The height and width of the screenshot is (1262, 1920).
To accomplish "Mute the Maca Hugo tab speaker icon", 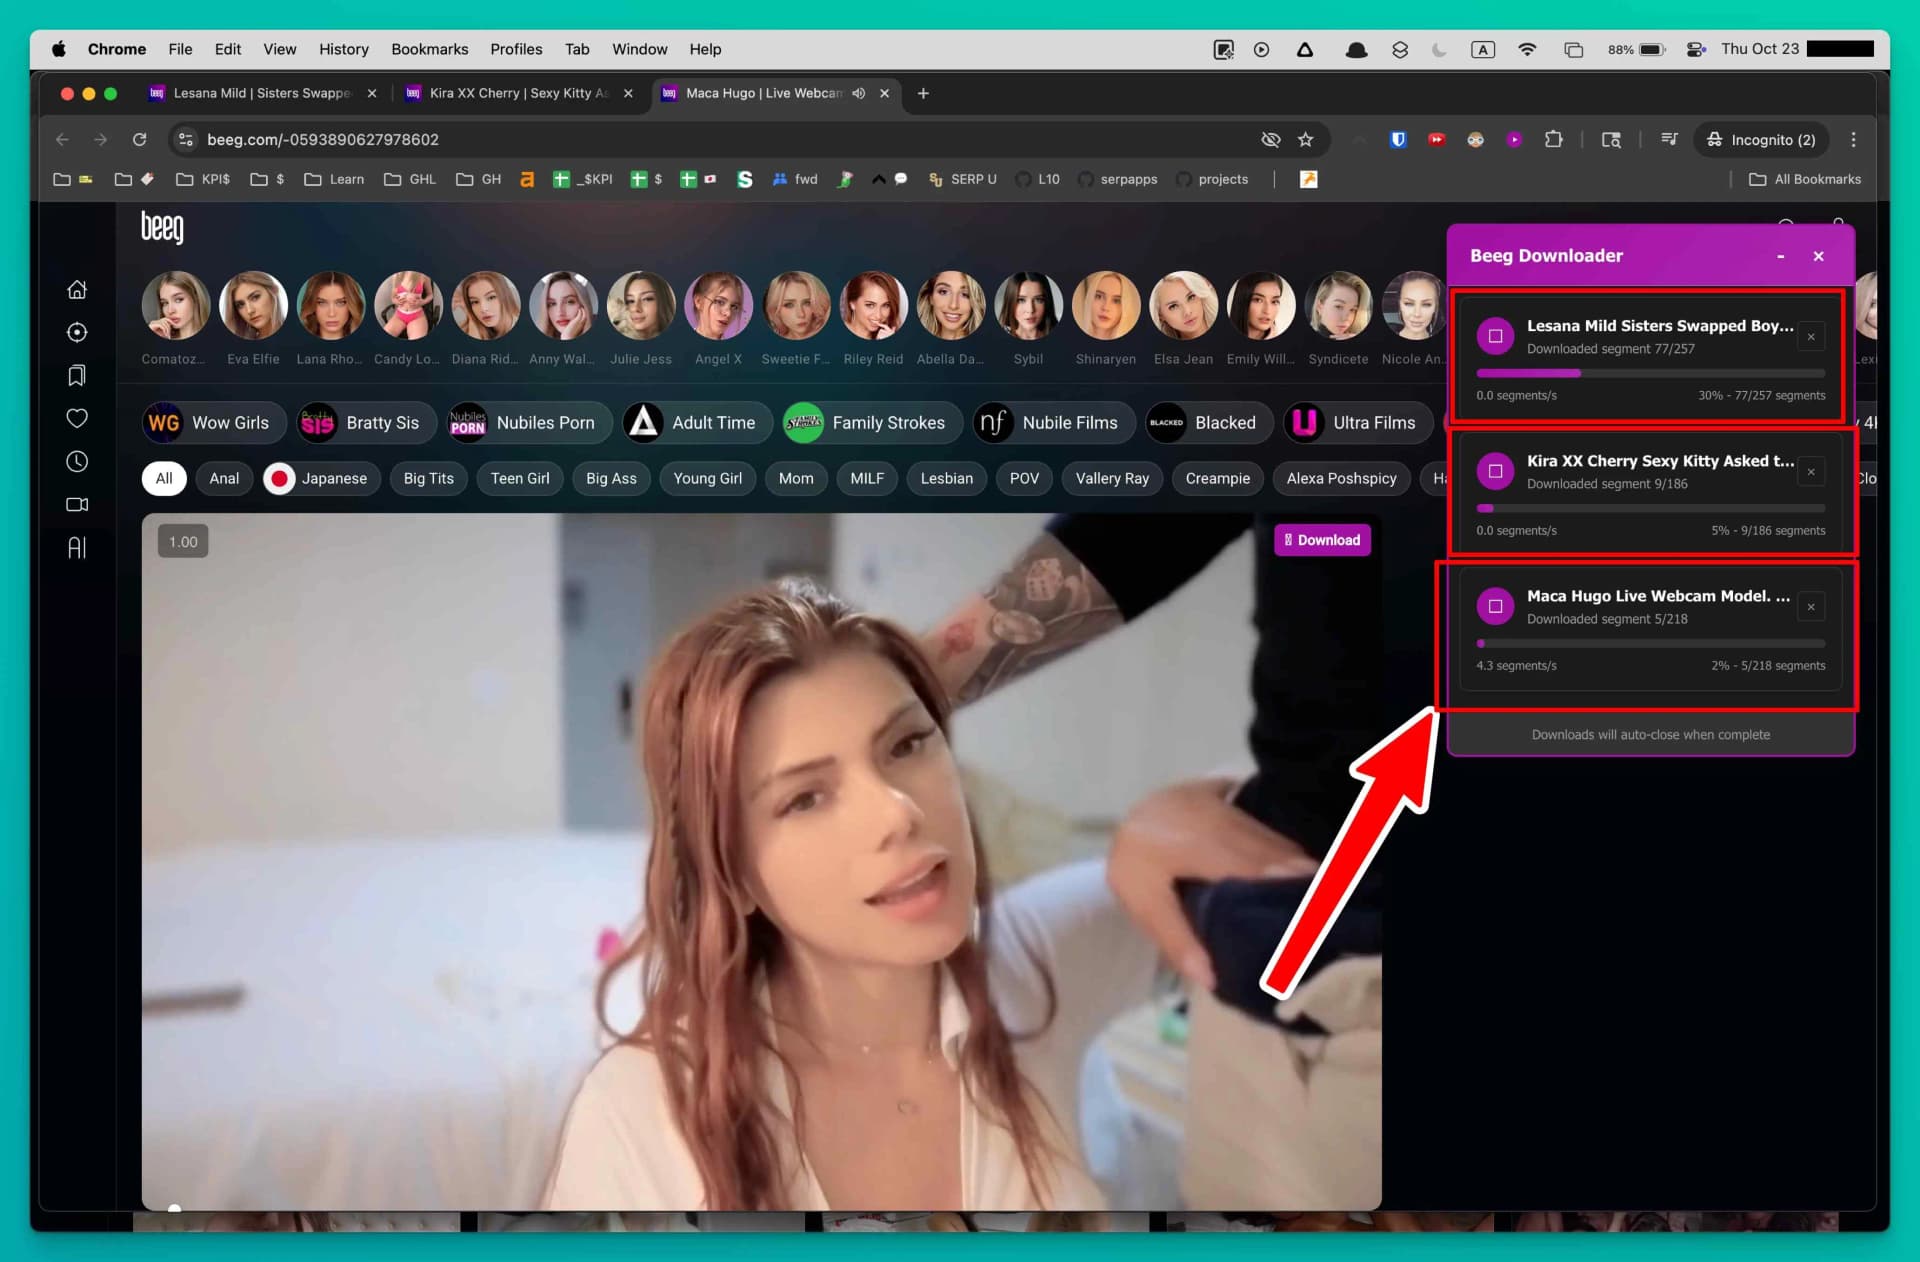I will (x=858, y=93).
